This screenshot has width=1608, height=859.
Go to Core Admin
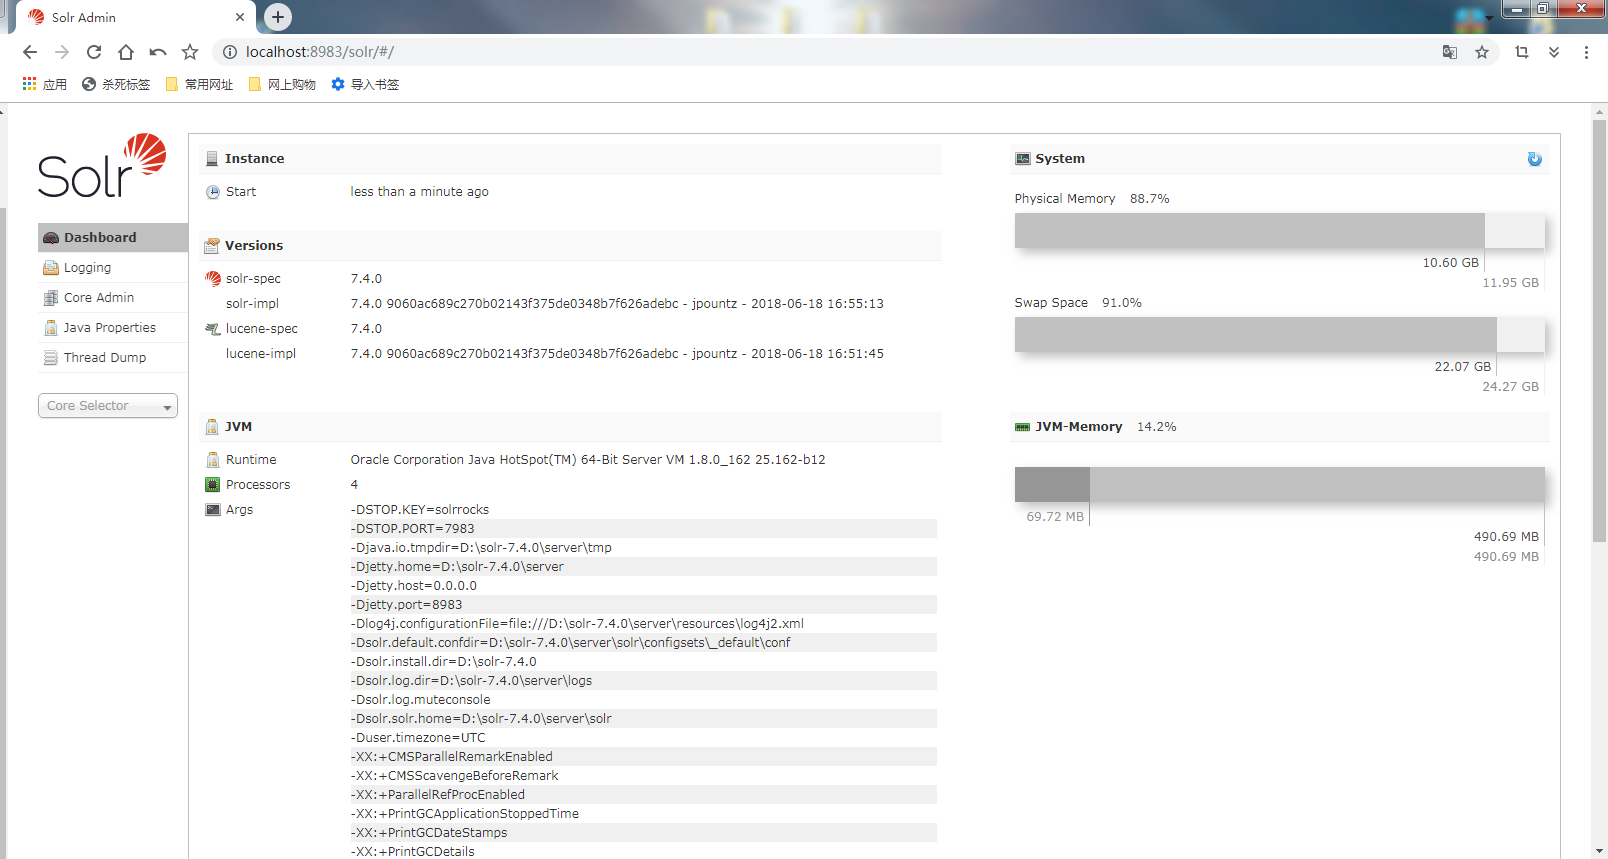tap(113, 297)
